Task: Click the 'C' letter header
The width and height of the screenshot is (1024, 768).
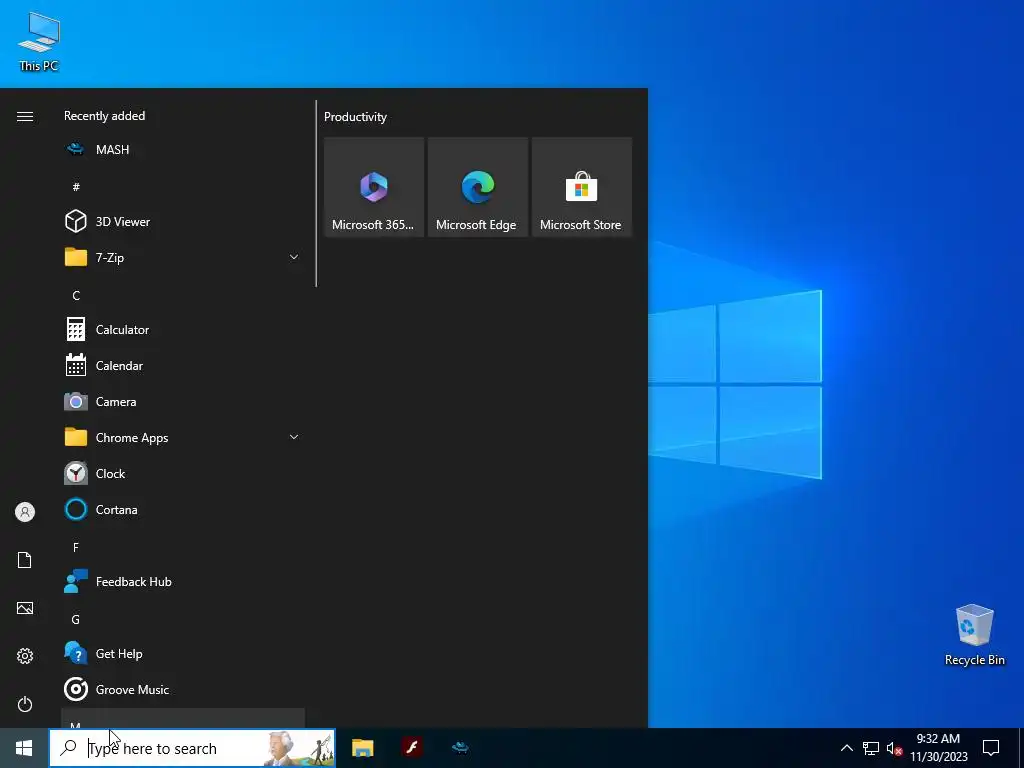Action: (76, 296)
